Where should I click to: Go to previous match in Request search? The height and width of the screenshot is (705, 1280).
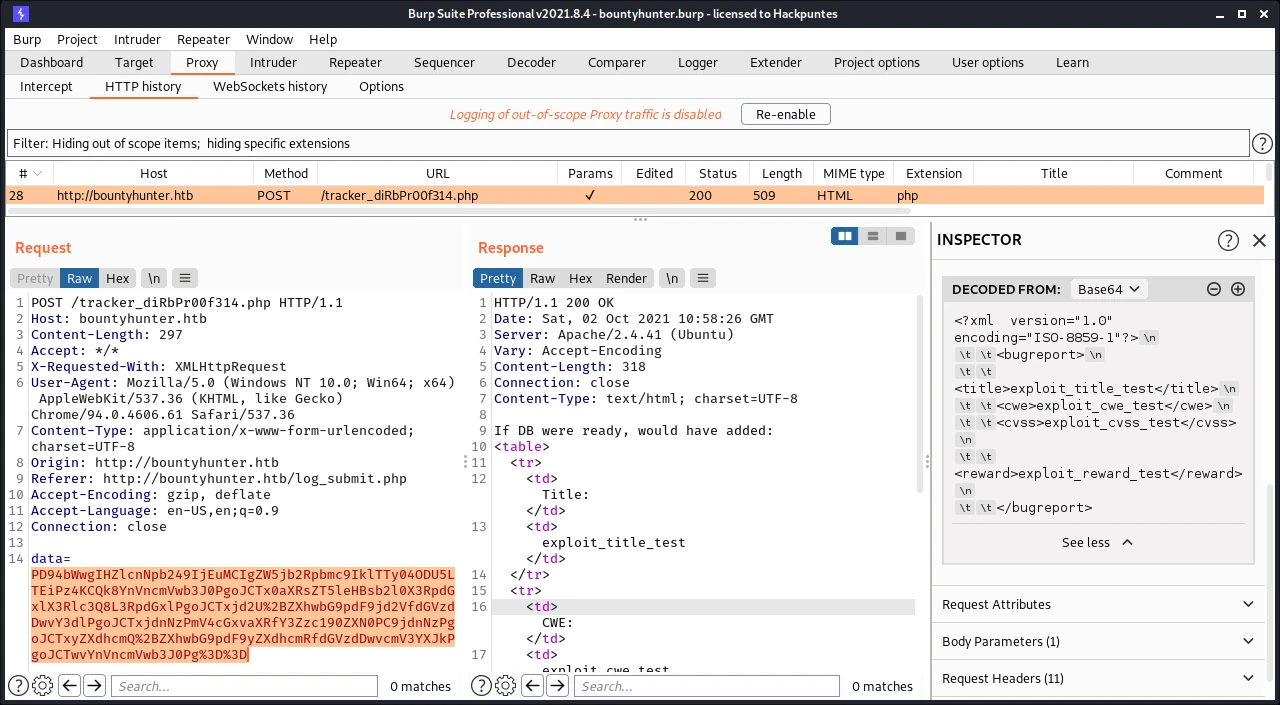(69, 686)
